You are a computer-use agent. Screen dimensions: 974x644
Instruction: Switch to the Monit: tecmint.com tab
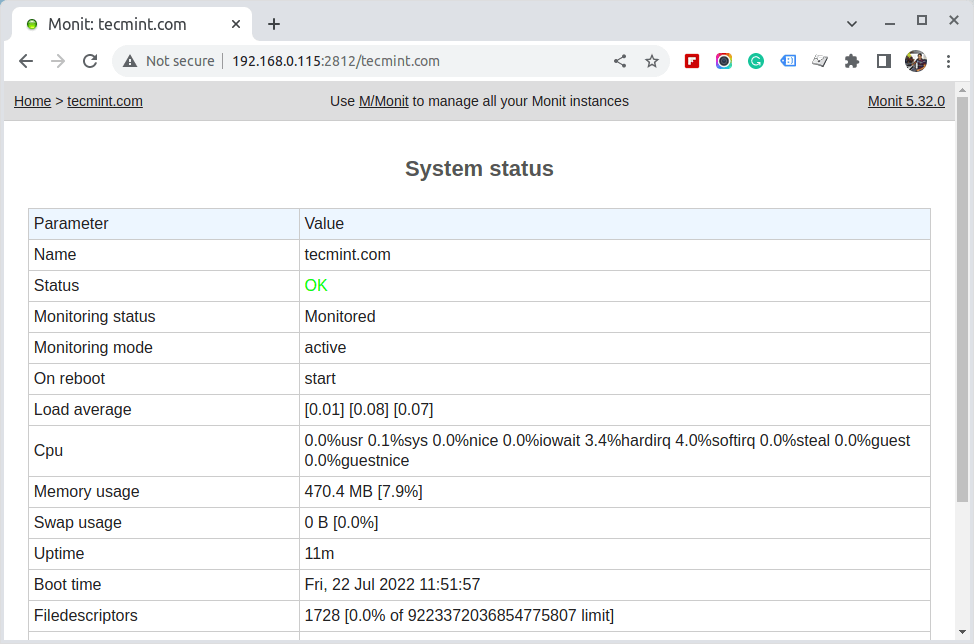120,23
